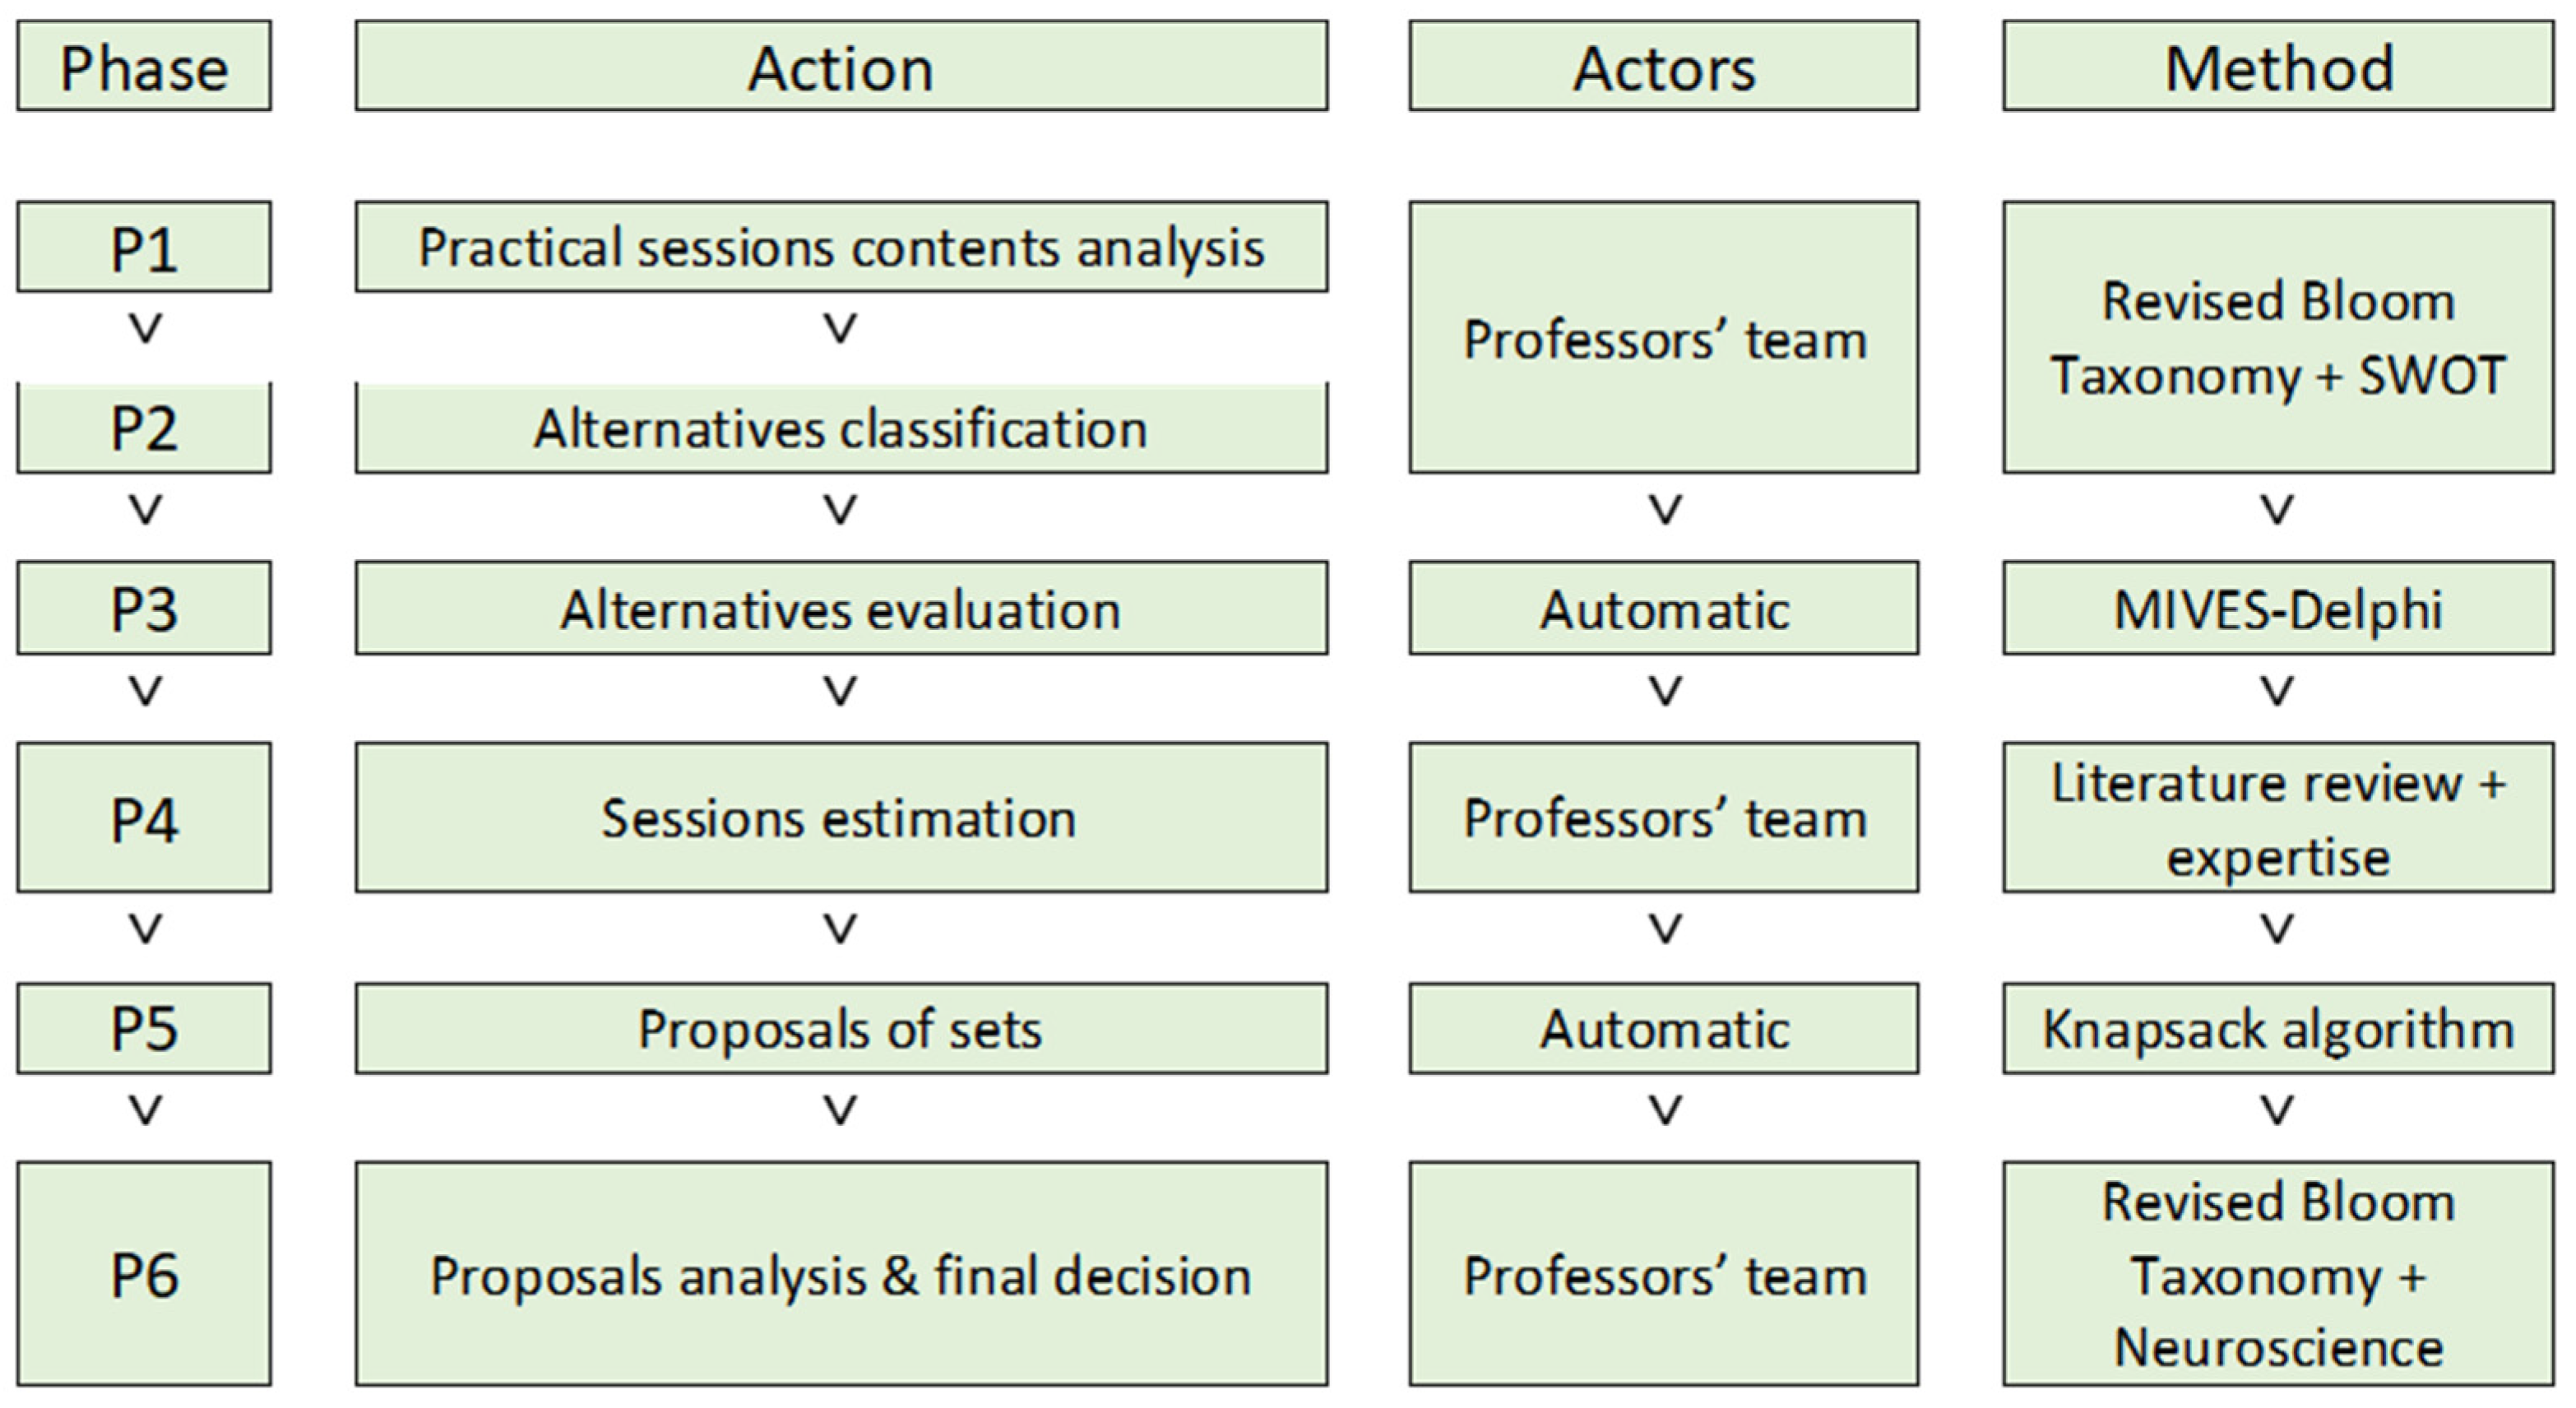Select the P3 phase box
Screen dimensions: 2576x1408
click(144, 608)
